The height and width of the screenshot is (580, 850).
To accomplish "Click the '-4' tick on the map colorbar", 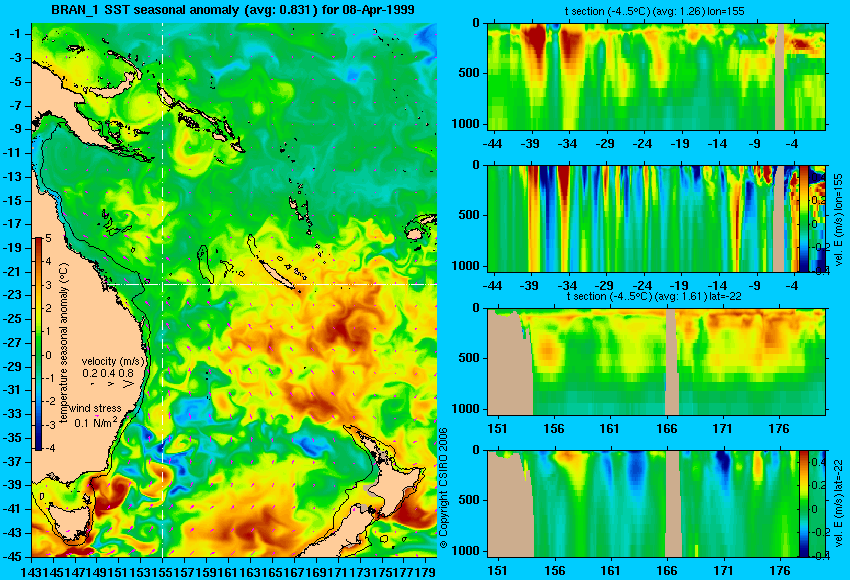I will pyautogui.click(x=48, y=448).
